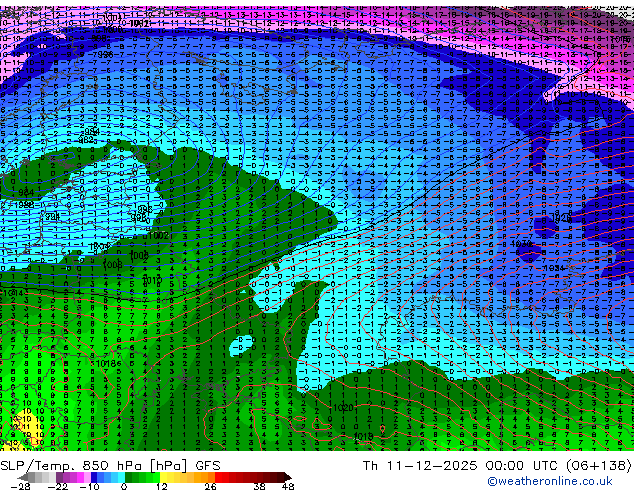Select the dark green swatch right of 0 in the legend
This screenshot has width=634, height=490.
[128, 477]
